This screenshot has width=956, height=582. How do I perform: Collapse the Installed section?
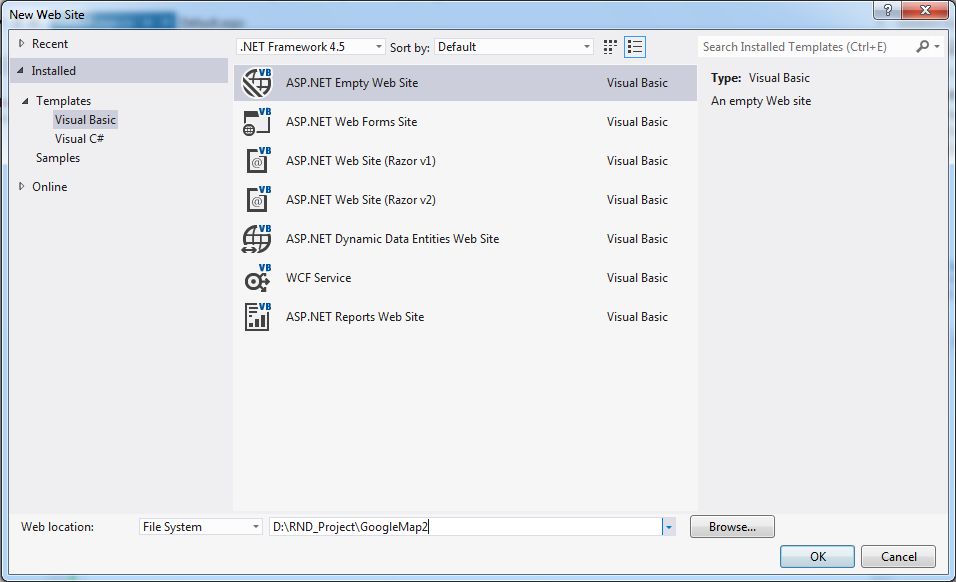pyautogui.click(x=21, y=71)
